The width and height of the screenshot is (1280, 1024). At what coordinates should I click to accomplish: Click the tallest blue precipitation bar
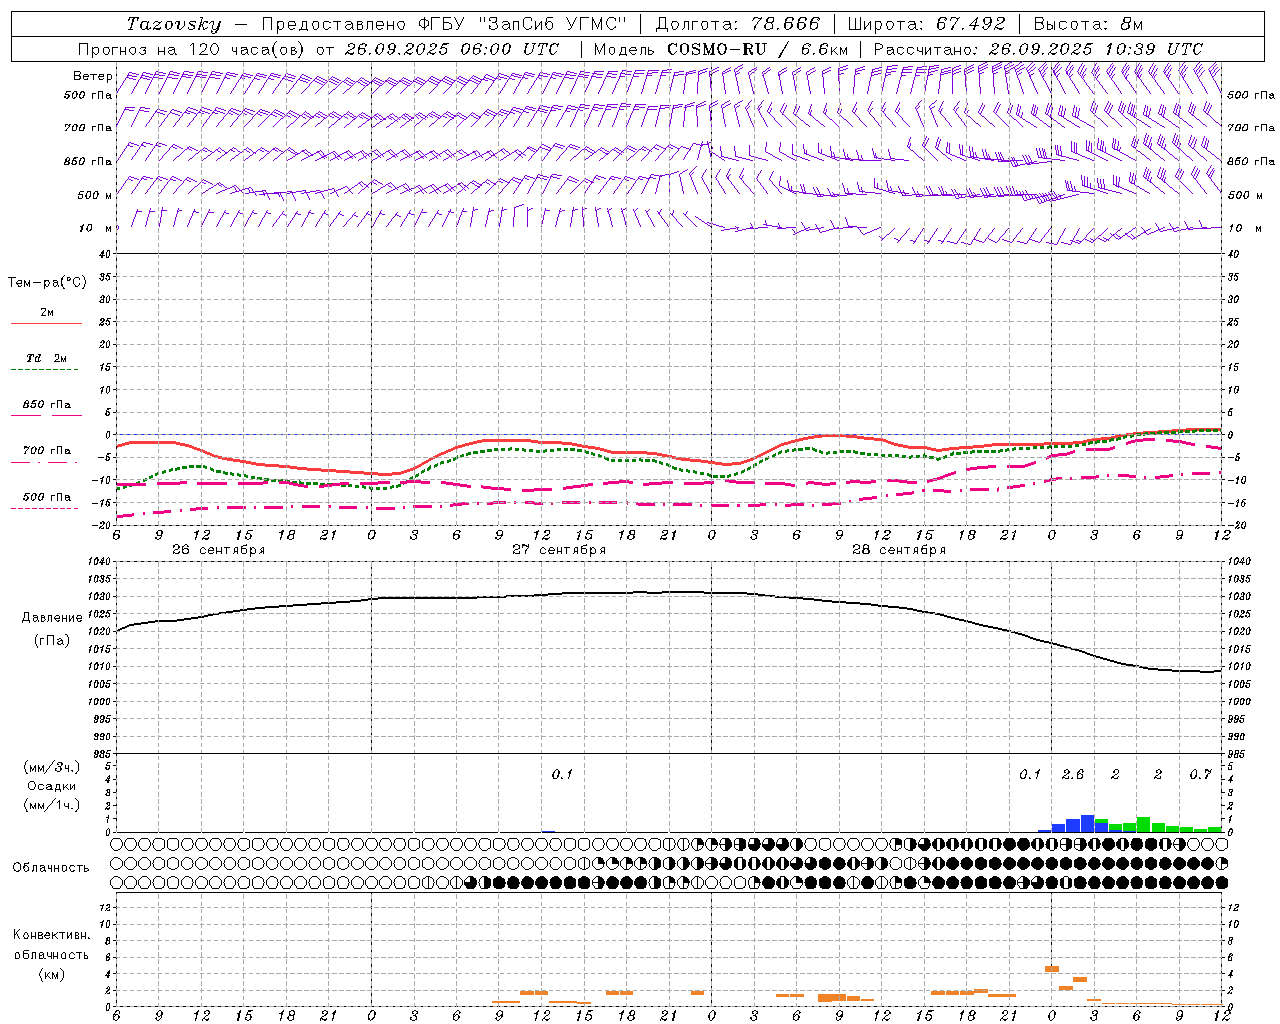pyautogui.click(x=1087, y=824)
